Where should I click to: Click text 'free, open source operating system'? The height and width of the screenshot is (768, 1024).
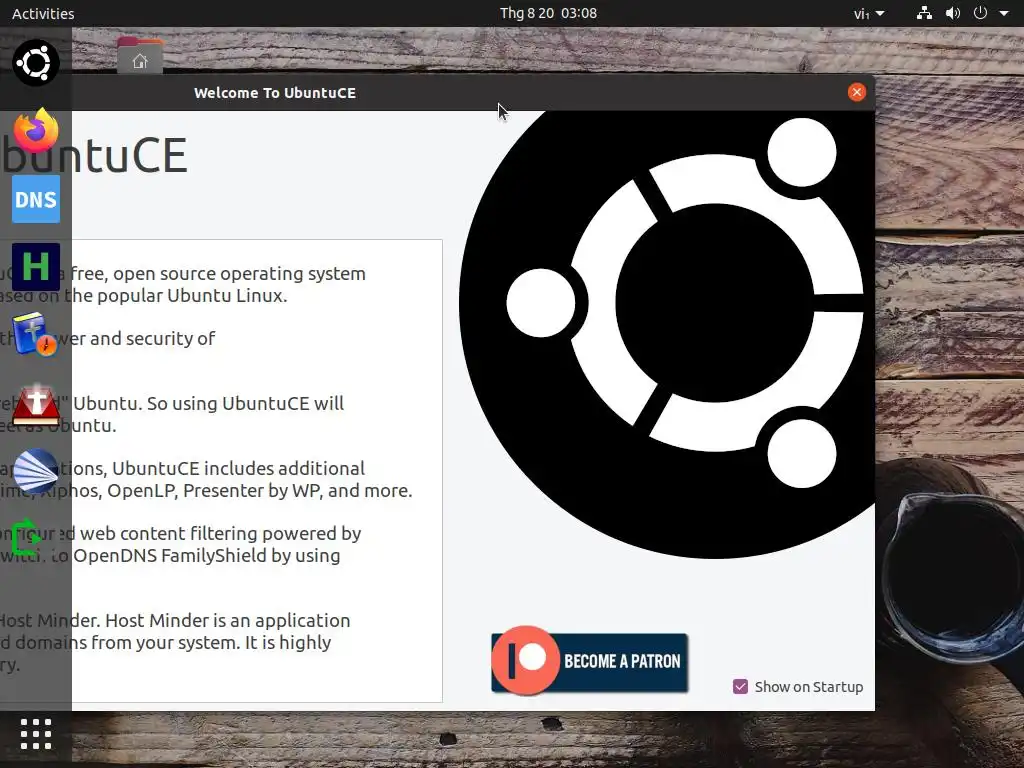point(218,274)
